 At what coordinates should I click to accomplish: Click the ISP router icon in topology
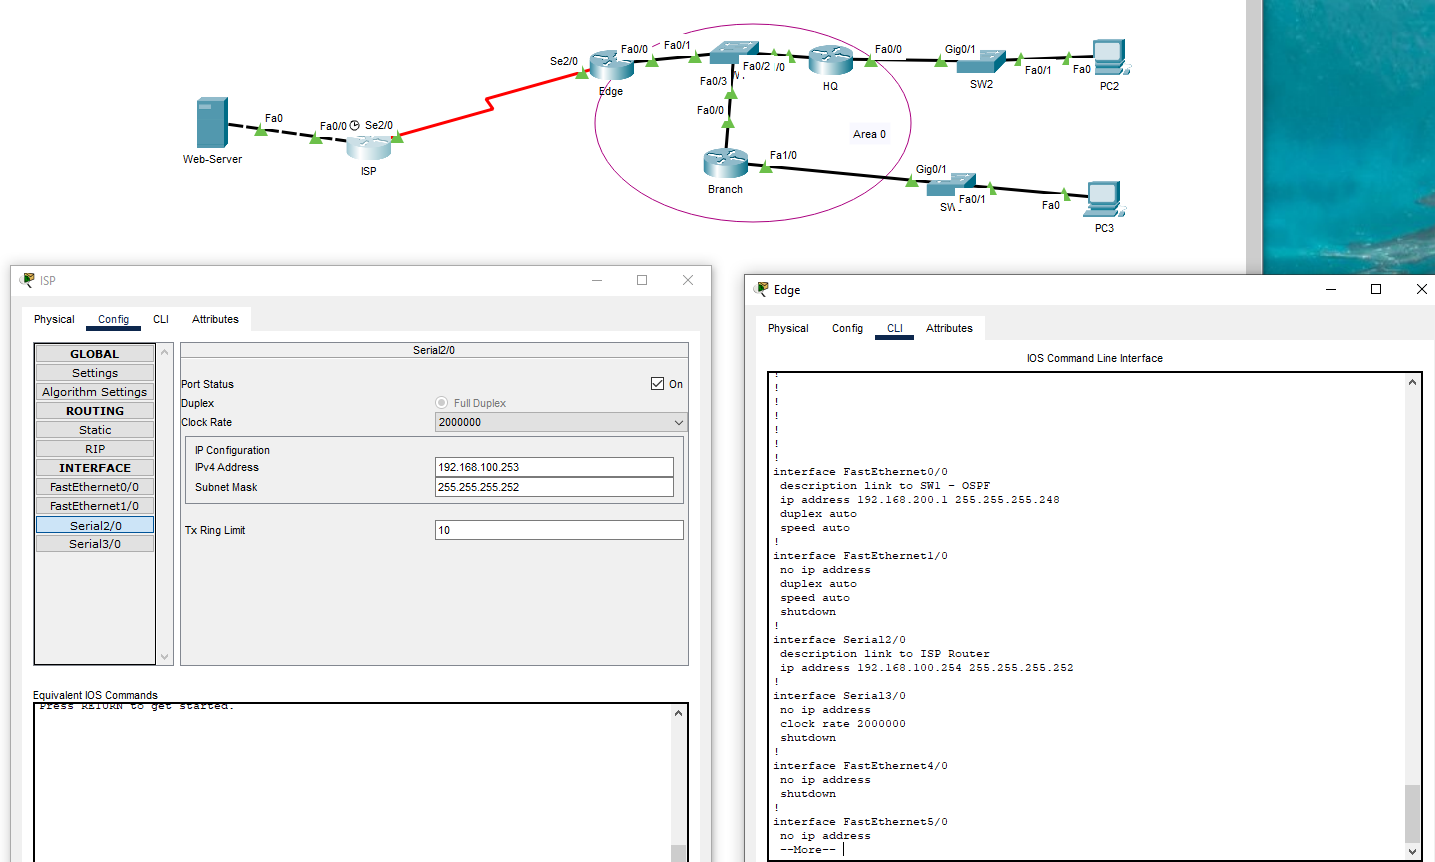[x=369, y=148]
